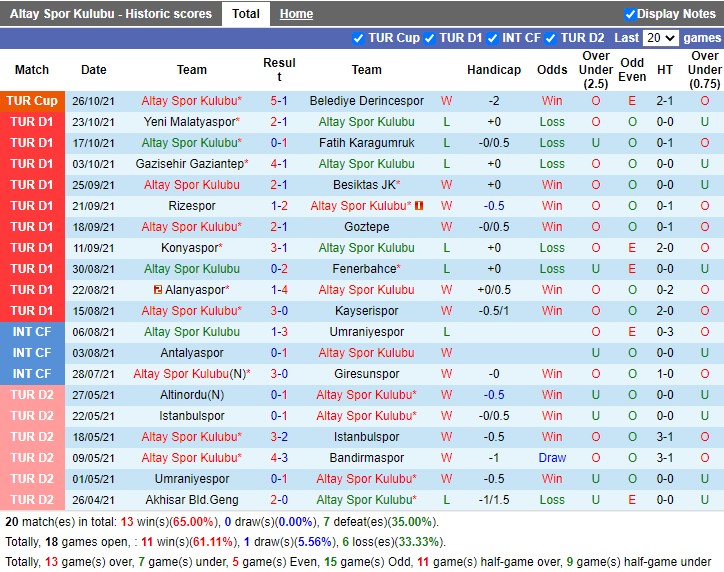Uncheck the TUR Cup filter checkbox
724x572 pixels.
[x=358, y=38]
